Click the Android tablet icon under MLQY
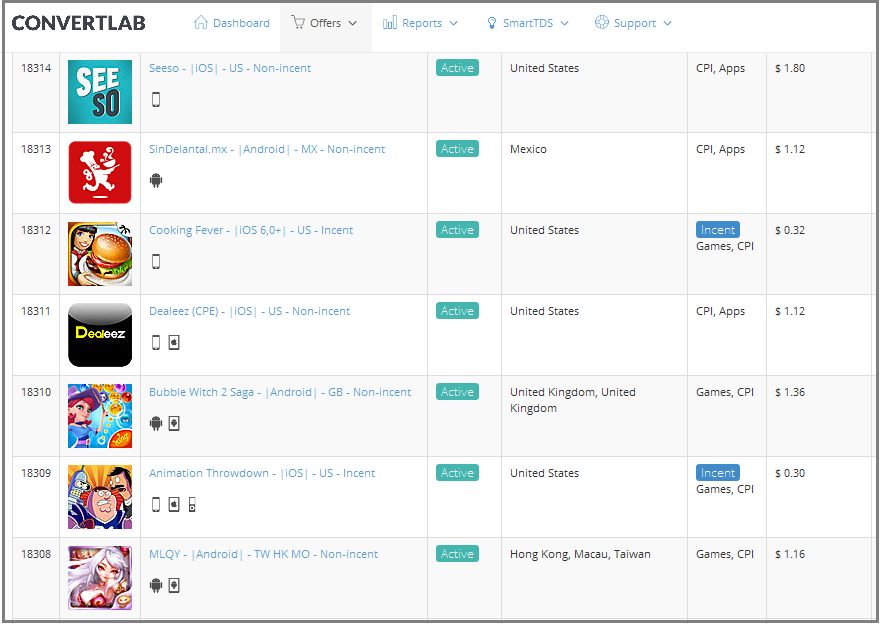This screenshot has height=630, width=883. tap(174, 586)
